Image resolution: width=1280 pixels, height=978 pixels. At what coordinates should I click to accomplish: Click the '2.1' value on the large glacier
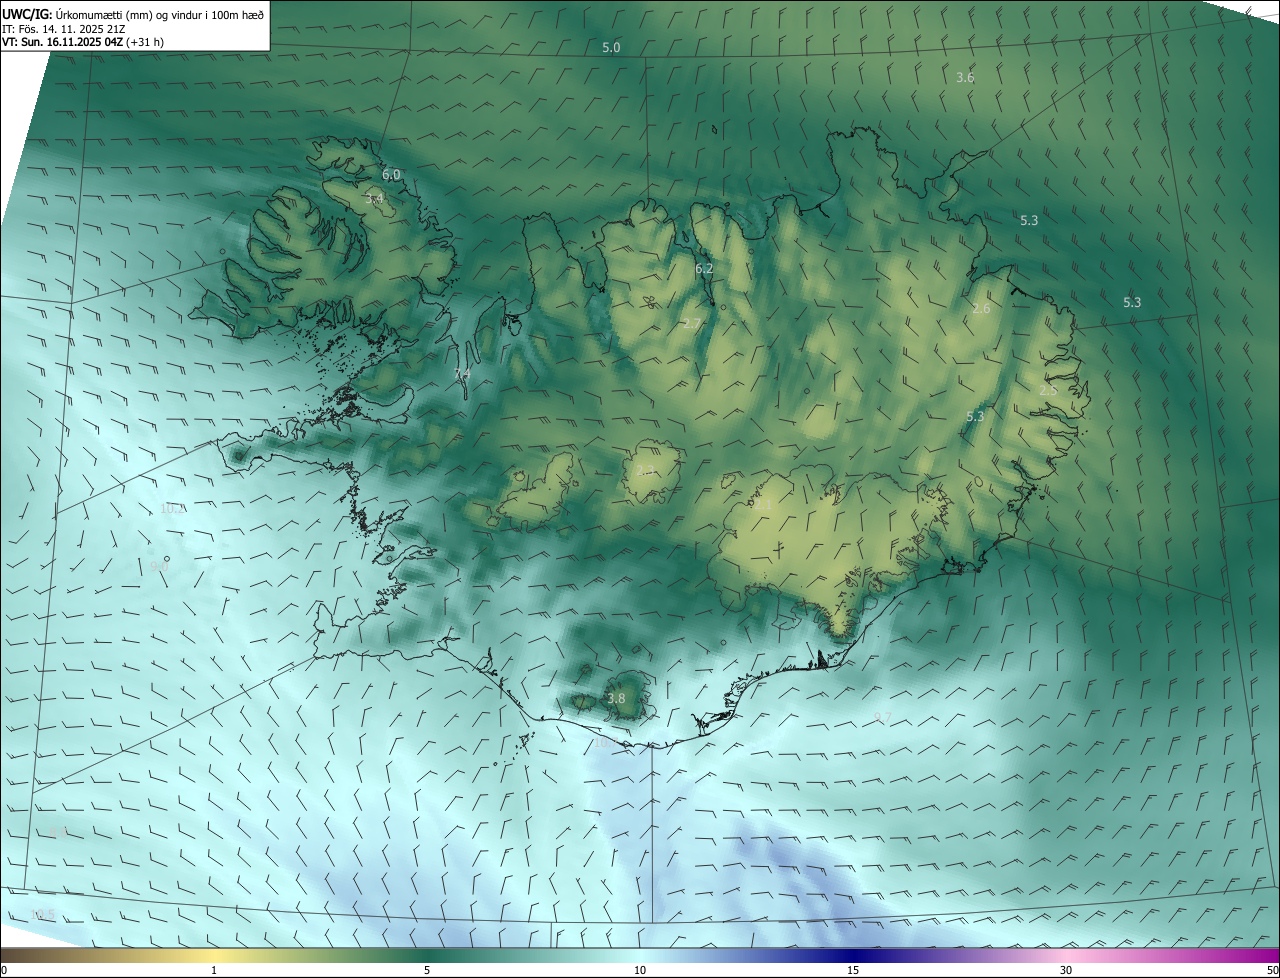click(763, 506)
